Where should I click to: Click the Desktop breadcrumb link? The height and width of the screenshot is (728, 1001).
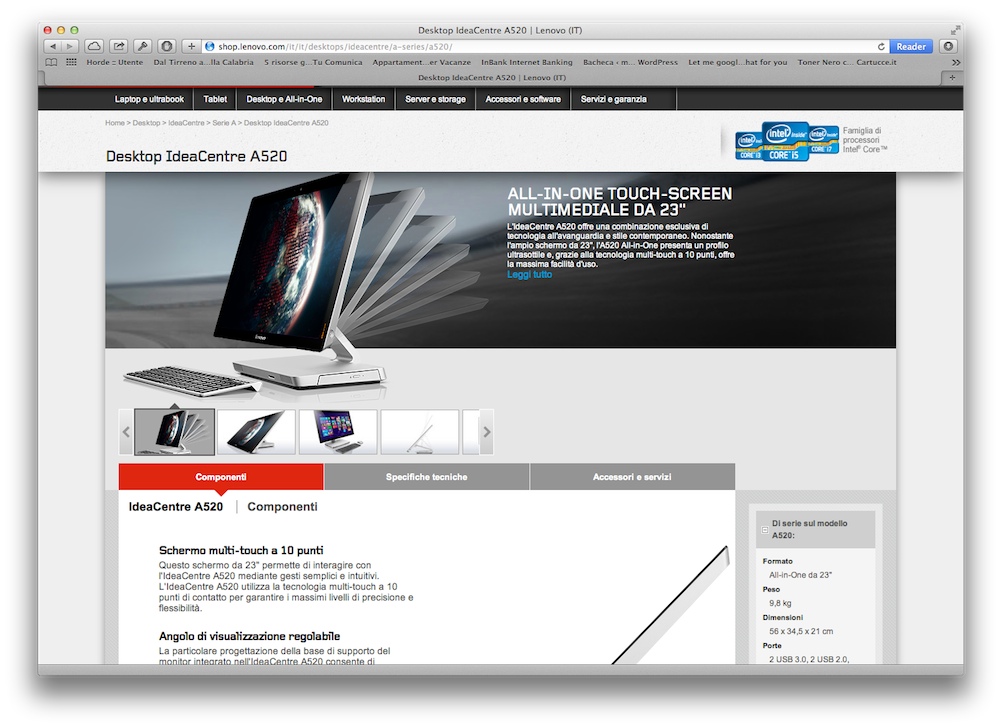(146, 123)
